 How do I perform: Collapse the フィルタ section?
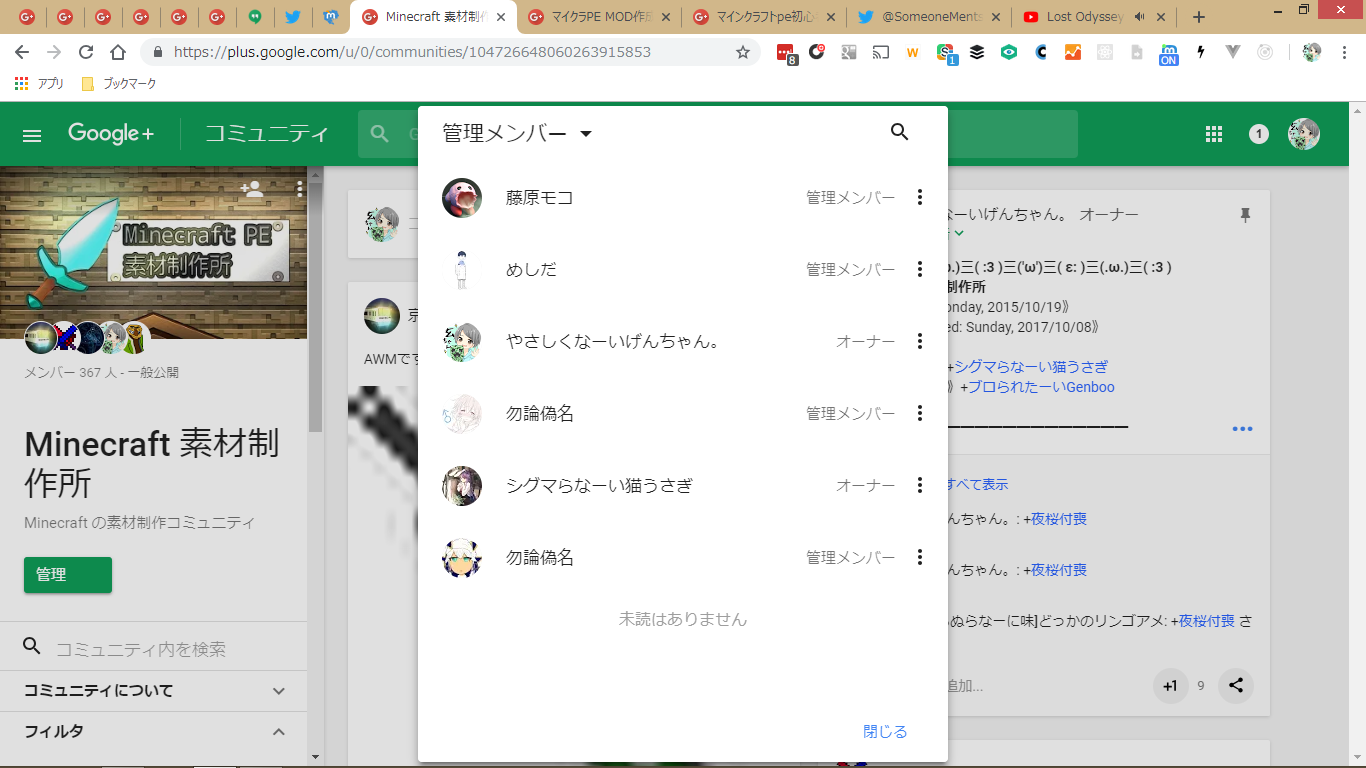tap(279, 732)
